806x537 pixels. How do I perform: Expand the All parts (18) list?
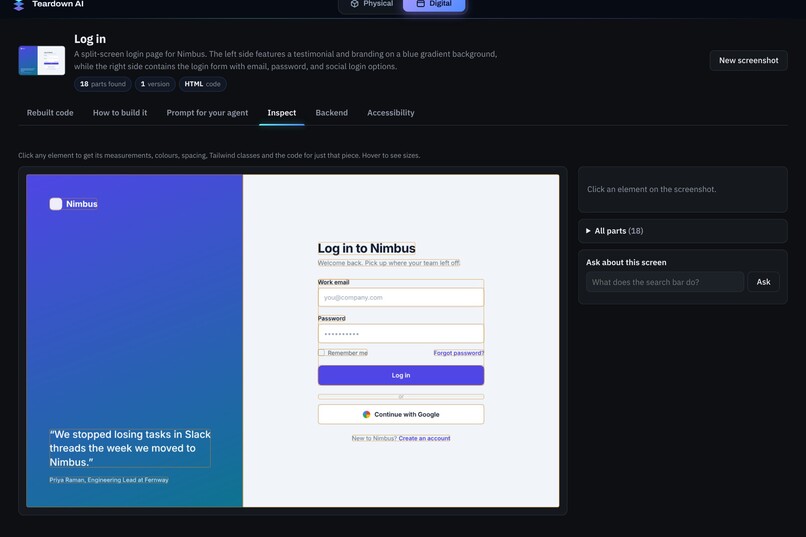click(x=683, y=231)
